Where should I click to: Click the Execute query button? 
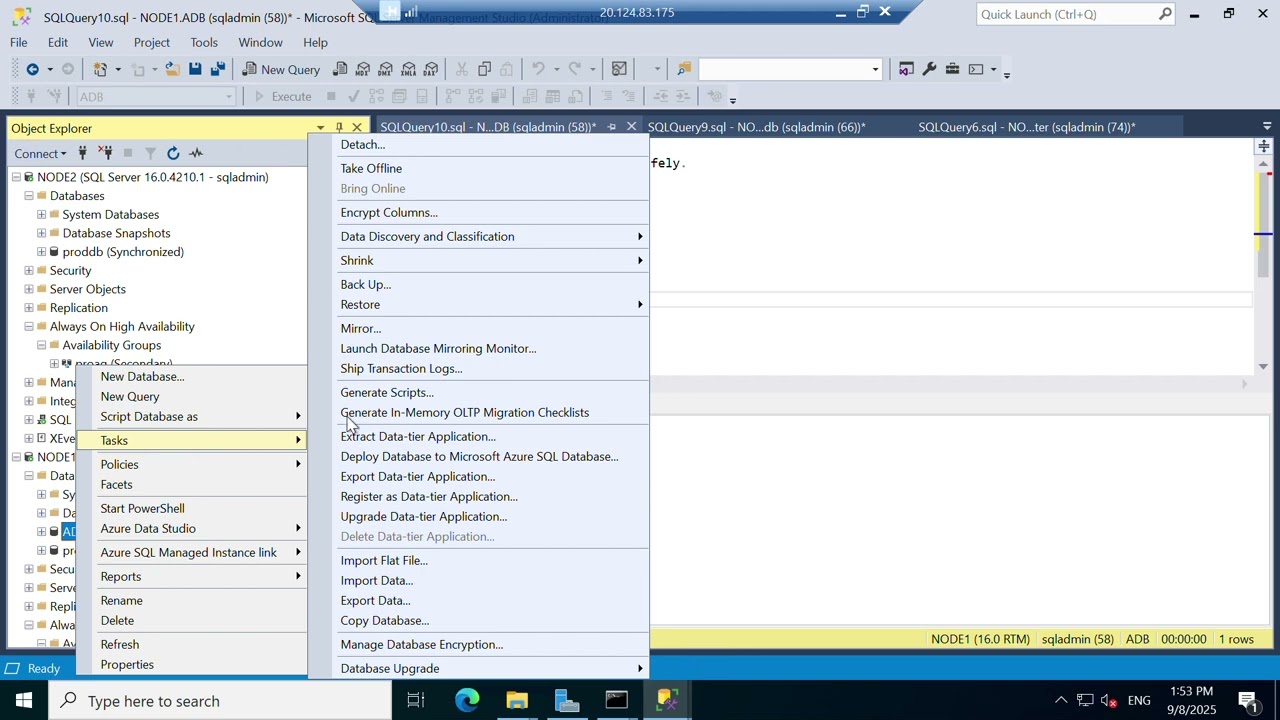tap(282, 97)
